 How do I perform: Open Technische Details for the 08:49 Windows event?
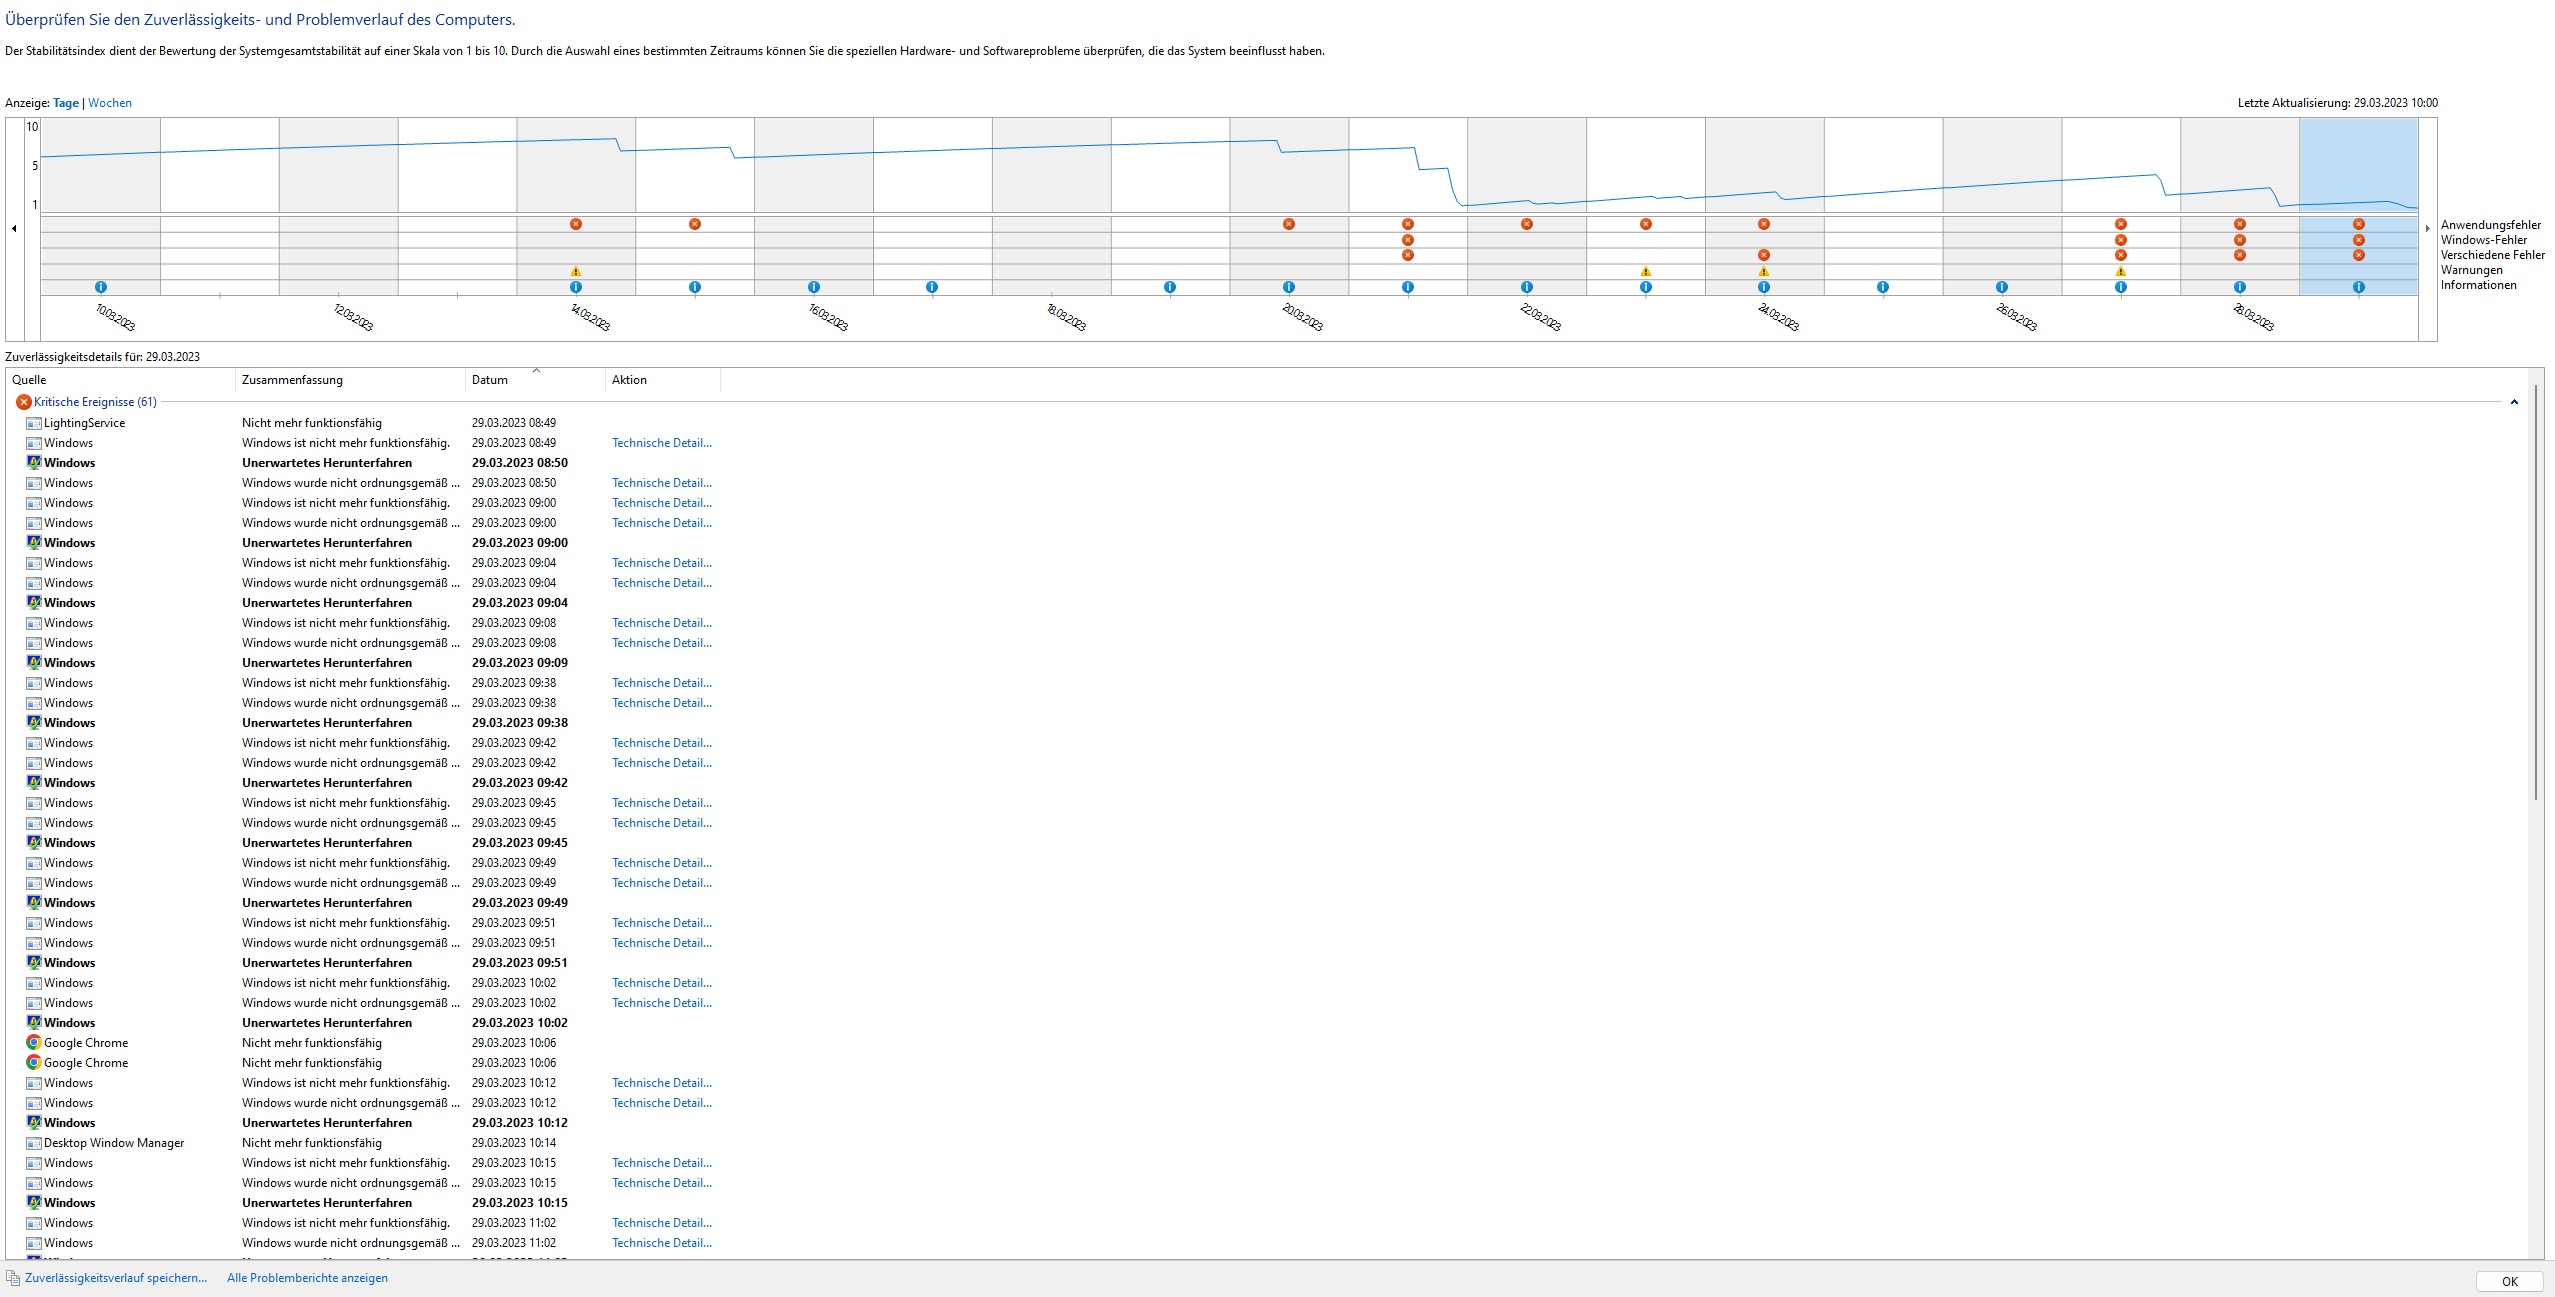[x=661, y=443]
